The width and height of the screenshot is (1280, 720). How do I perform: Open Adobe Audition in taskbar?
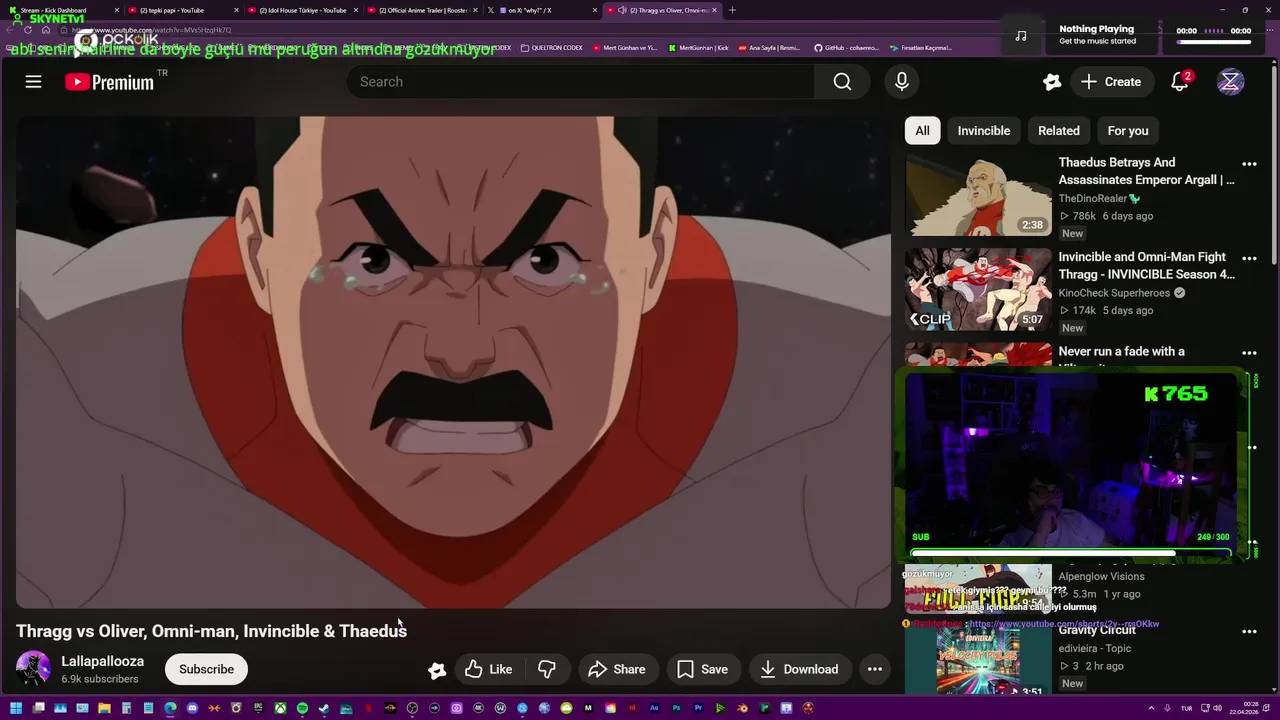(x=654, y=709)
